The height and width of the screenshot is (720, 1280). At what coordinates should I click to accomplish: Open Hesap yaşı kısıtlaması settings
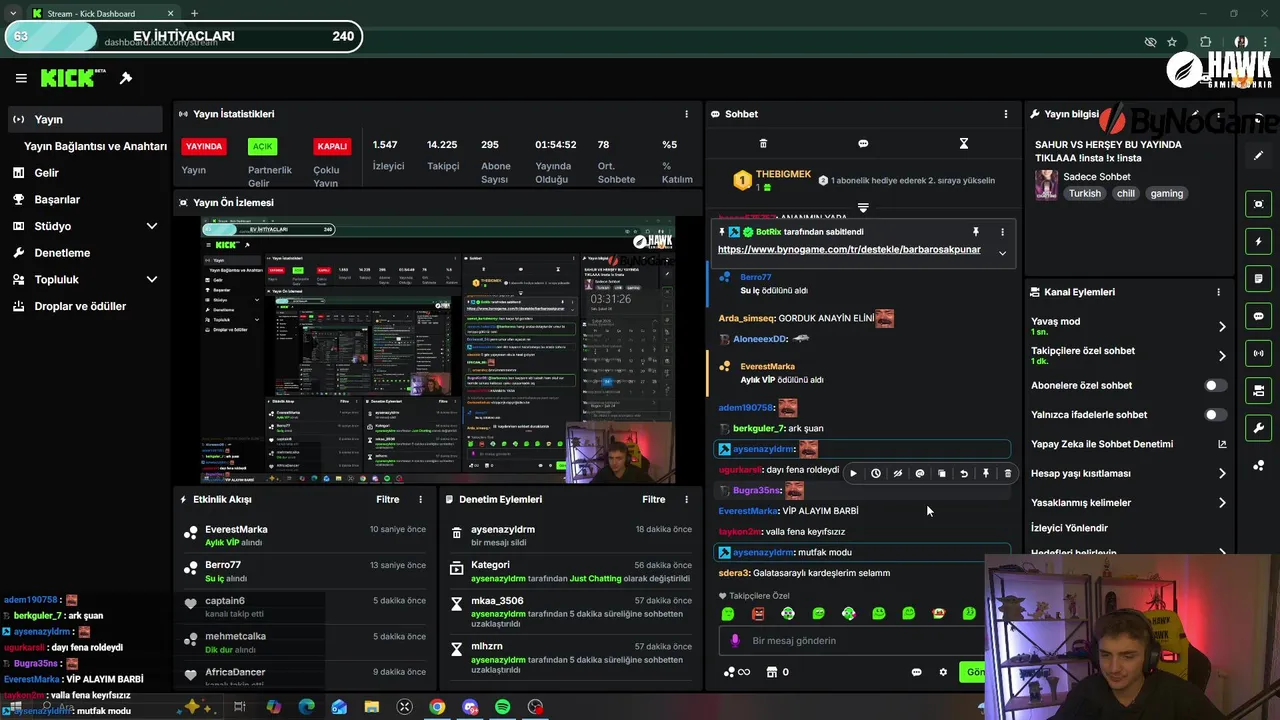coord(1128,473)
